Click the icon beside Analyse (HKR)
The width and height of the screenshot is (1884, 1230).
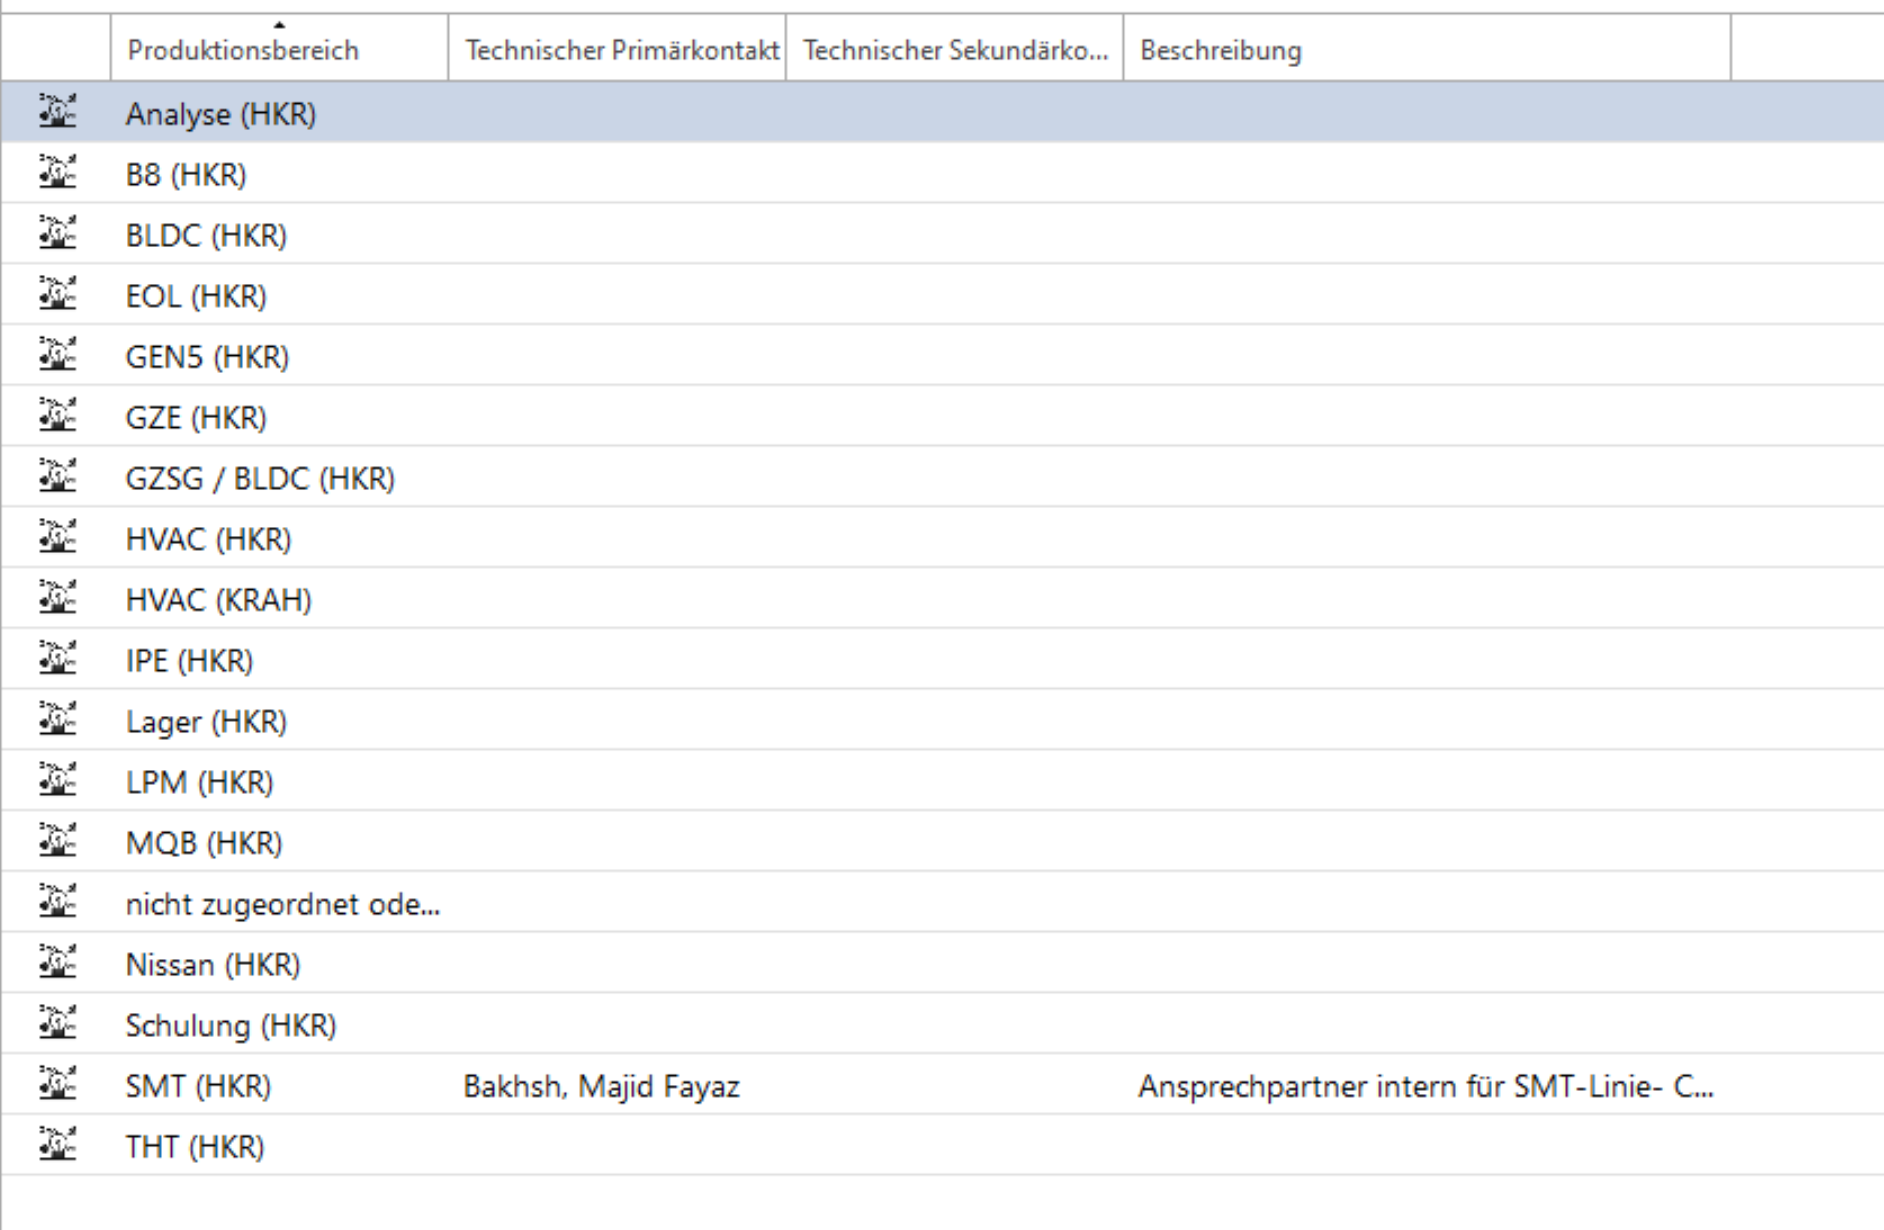coord(57,110)
